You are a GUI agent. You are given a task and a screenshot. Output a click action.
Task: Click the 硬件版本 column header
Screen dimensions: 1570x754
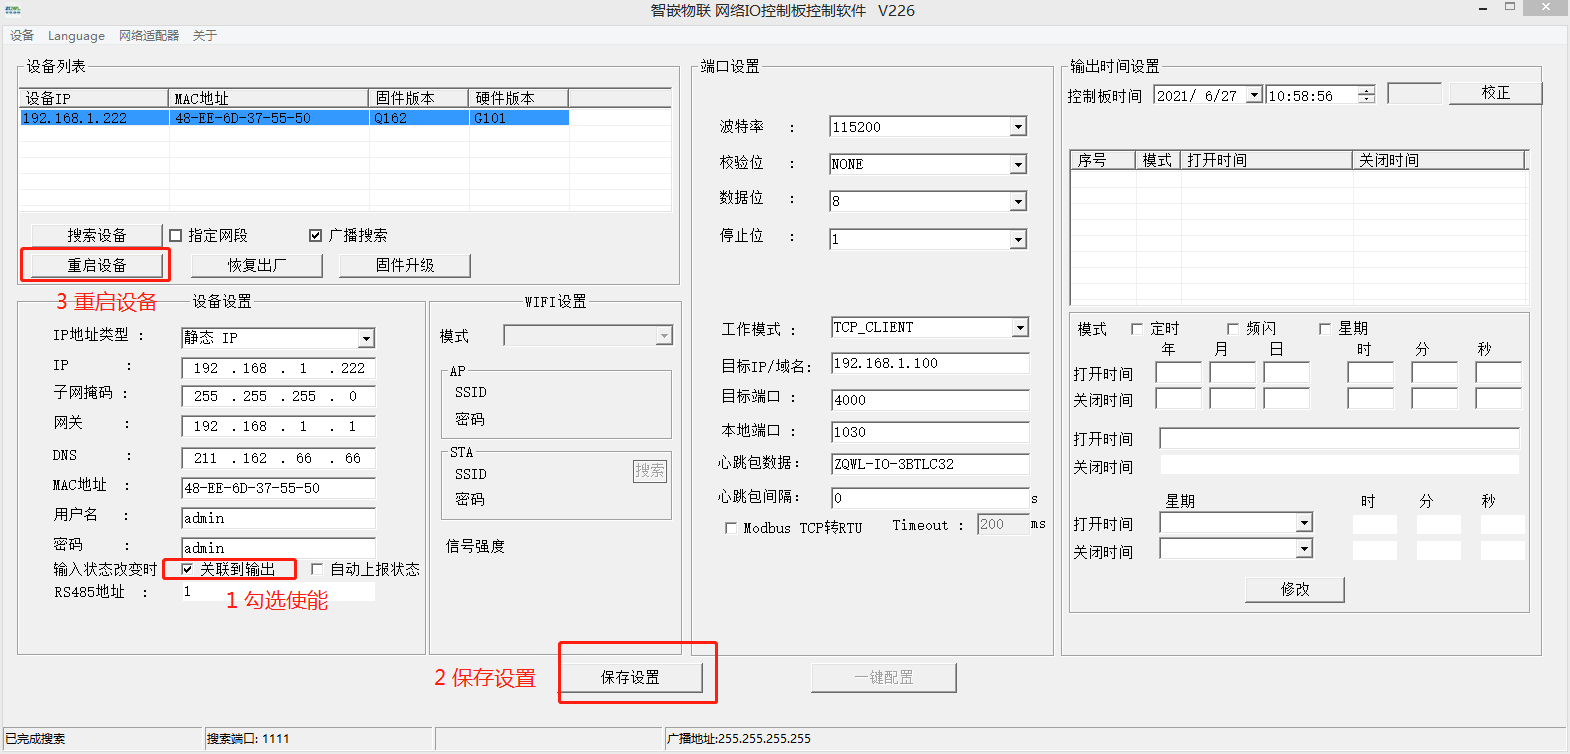pos(519,98)
